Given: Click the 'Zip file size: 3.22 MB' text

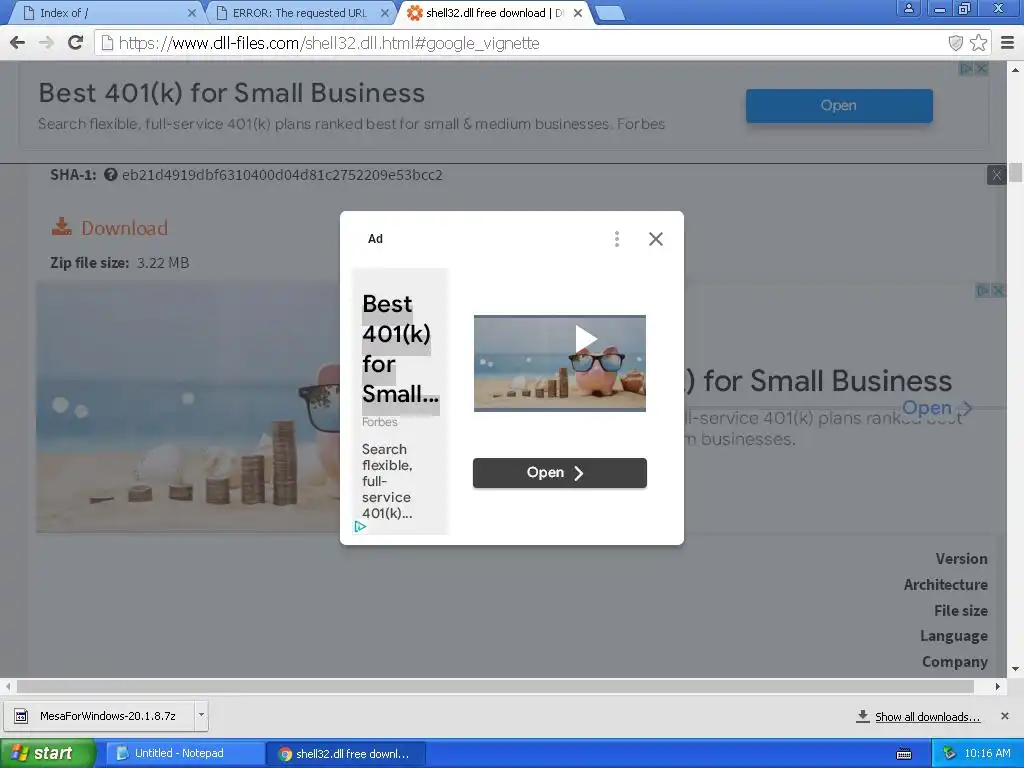Looking at the screenshot, I should [x=120, y=263].
